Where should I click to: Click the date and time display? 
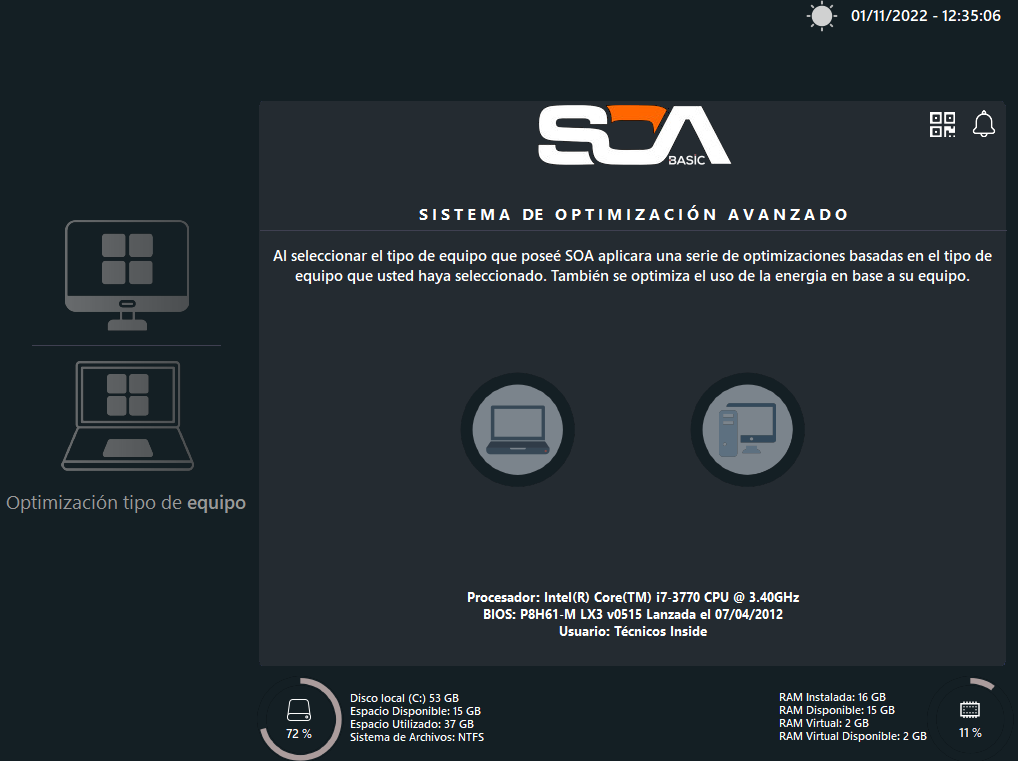coord(926,16)
